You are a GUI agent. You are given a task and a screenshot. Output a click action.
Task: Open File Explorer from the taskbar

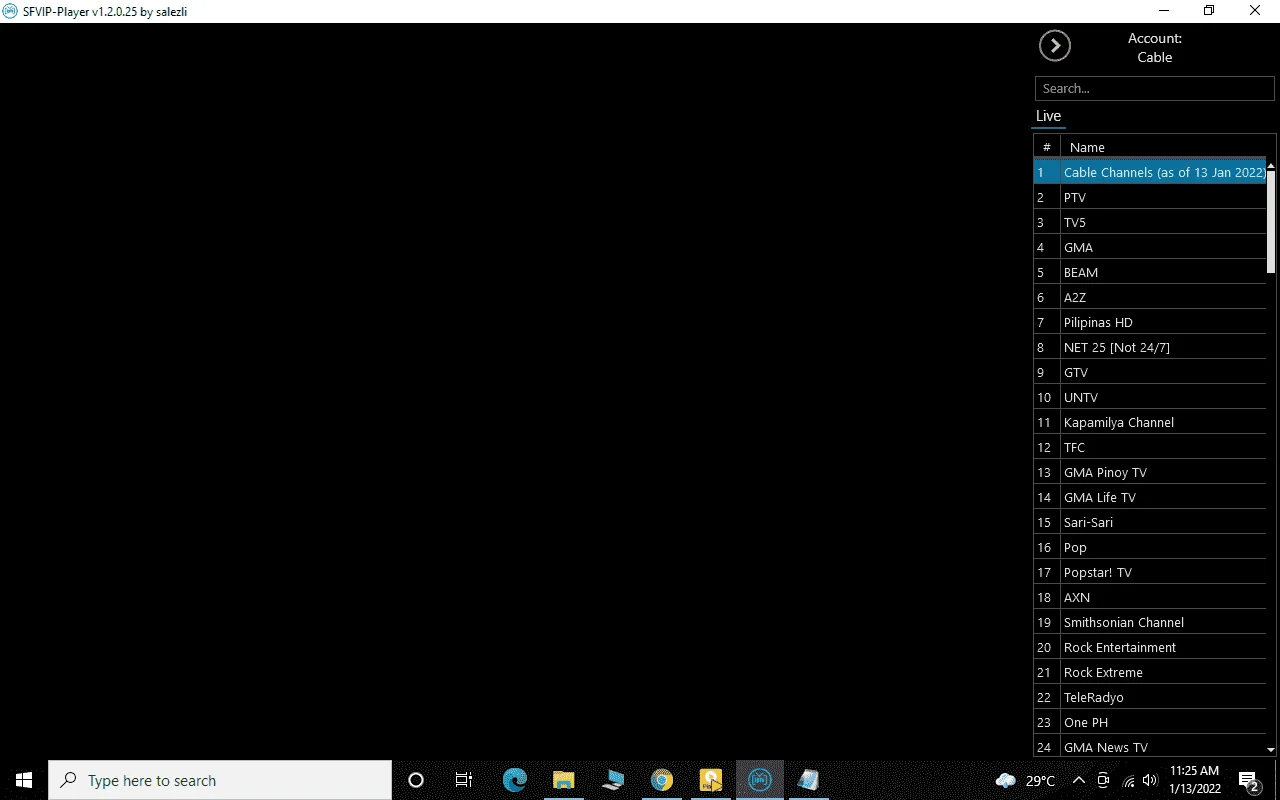[563, 780]
